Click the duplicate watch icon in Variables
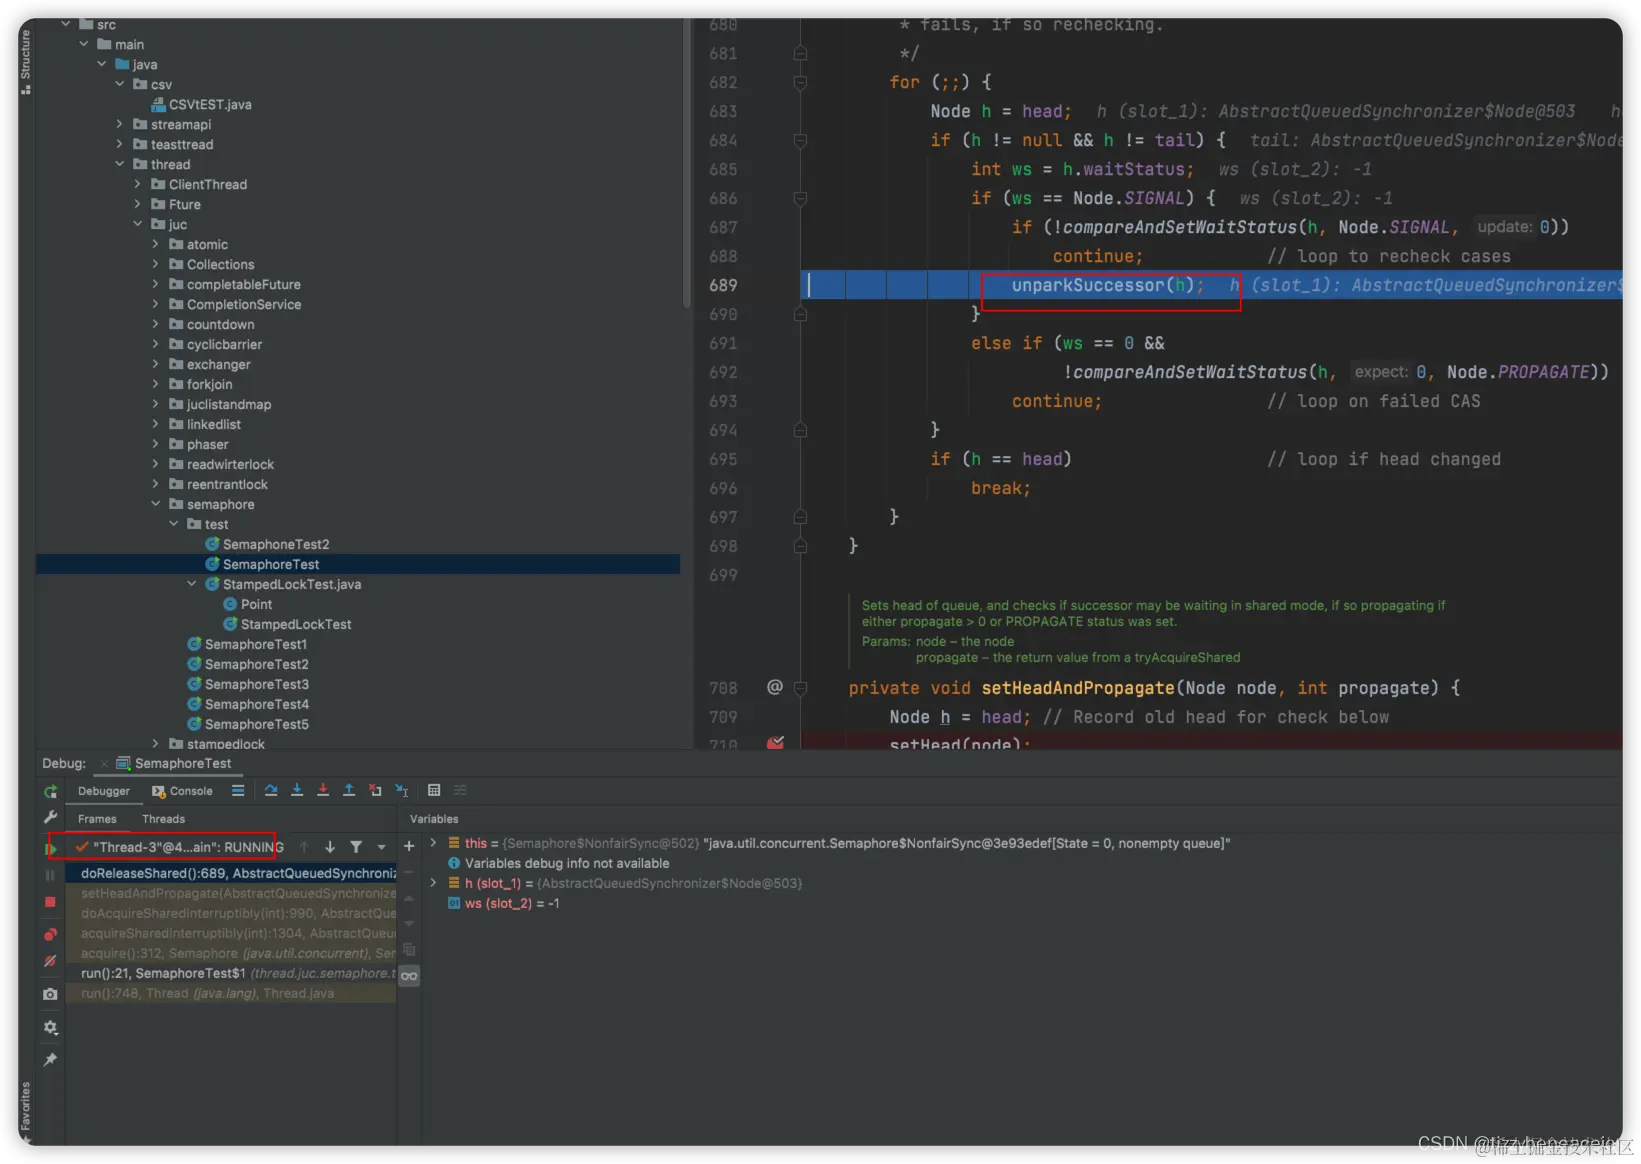Viewport: 1641px width, 1164px height. [409, 949]
